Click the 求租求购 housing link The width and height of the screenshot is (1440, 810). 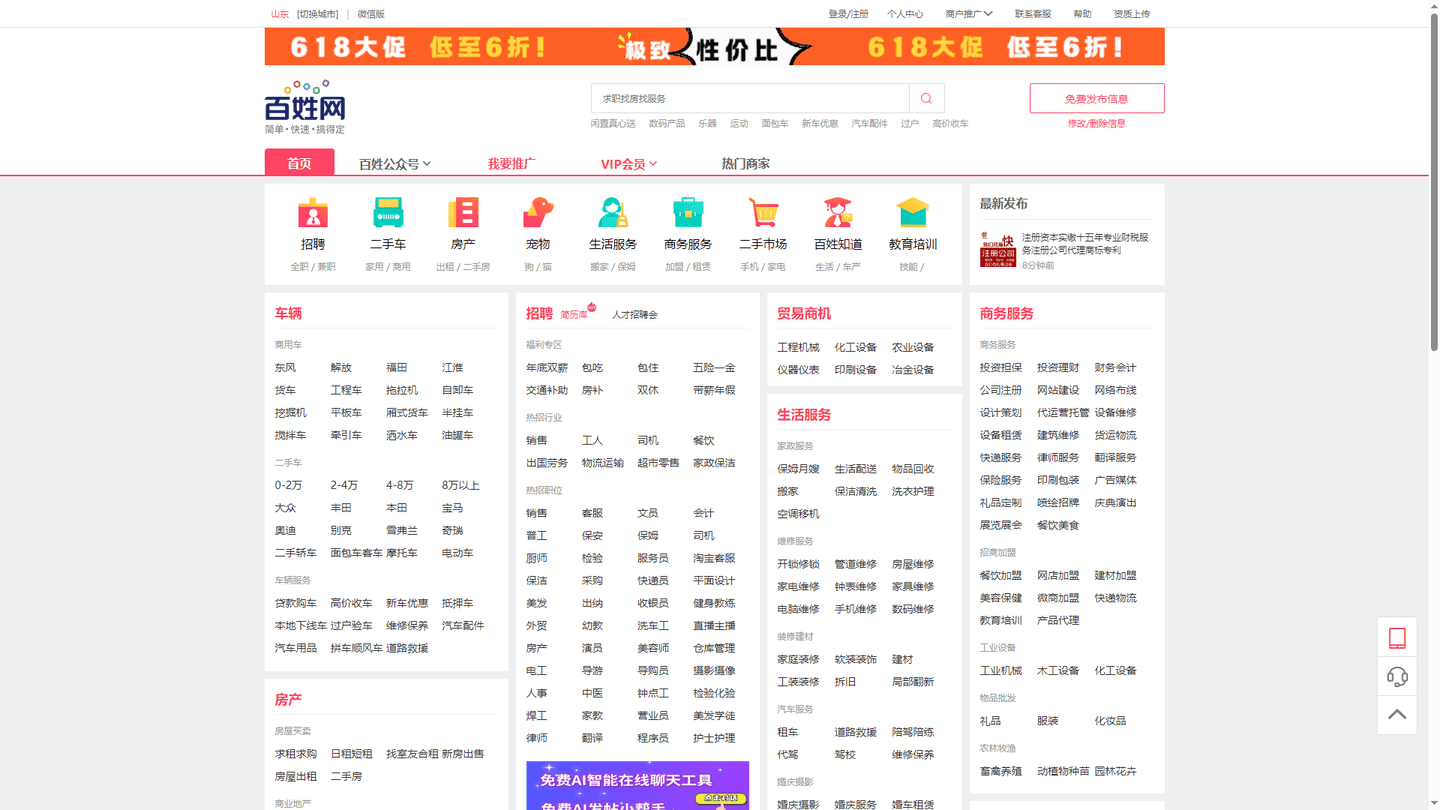pyautogui.click(x=296, y=754)
